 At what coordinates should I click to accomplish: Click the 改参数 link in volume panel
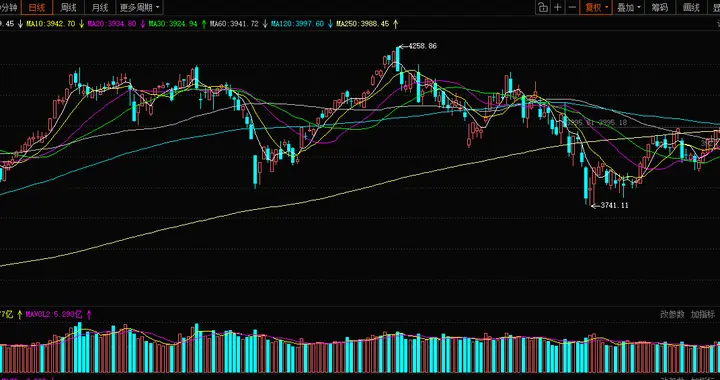(x=672, y=314)
